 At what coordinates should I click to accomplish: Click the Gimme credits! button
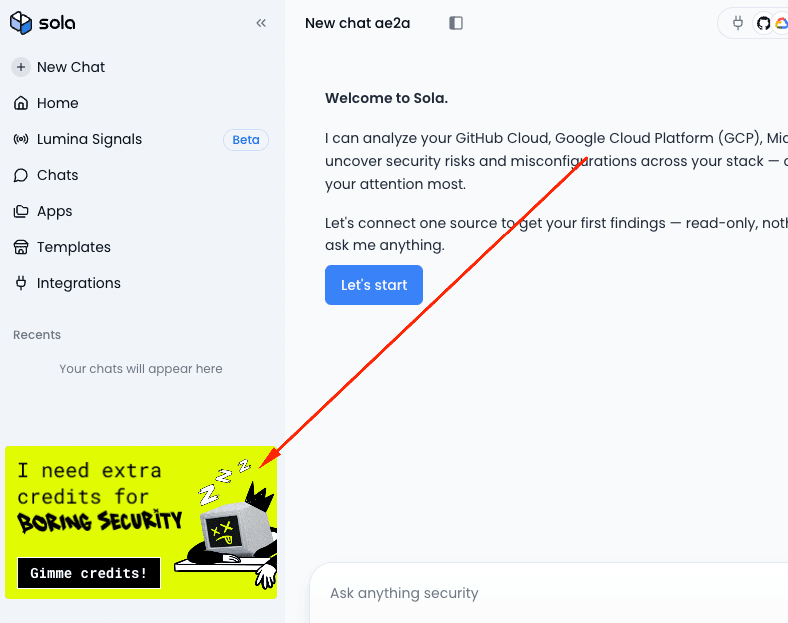89,573
